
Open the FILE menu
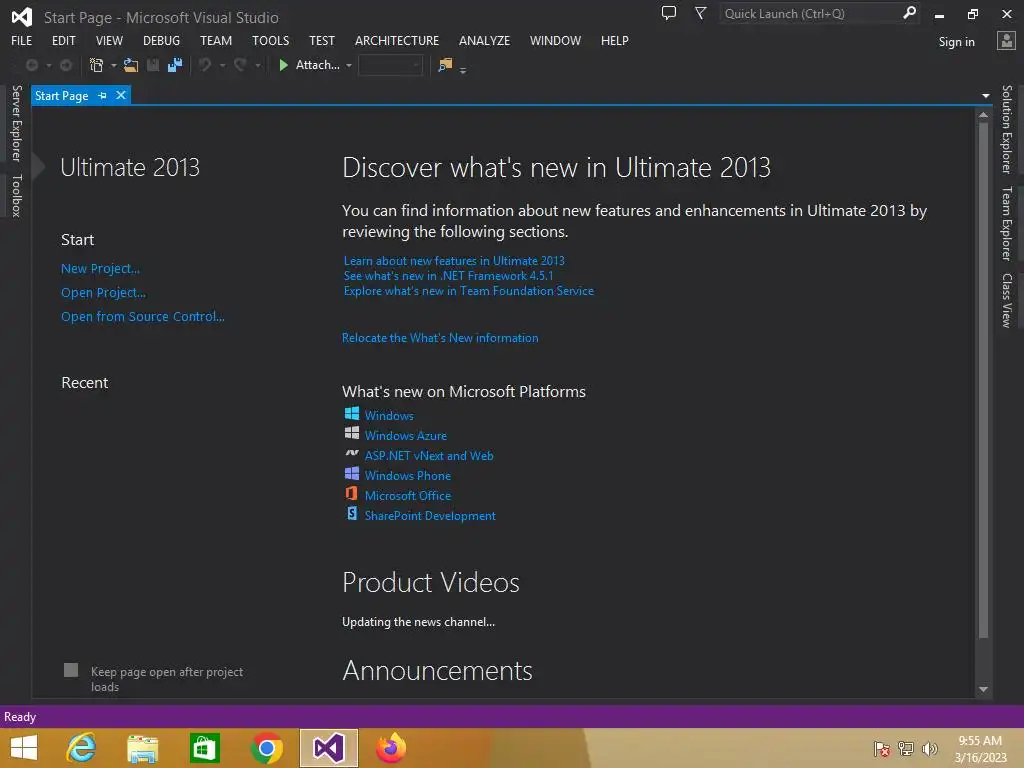coord(22,40)
